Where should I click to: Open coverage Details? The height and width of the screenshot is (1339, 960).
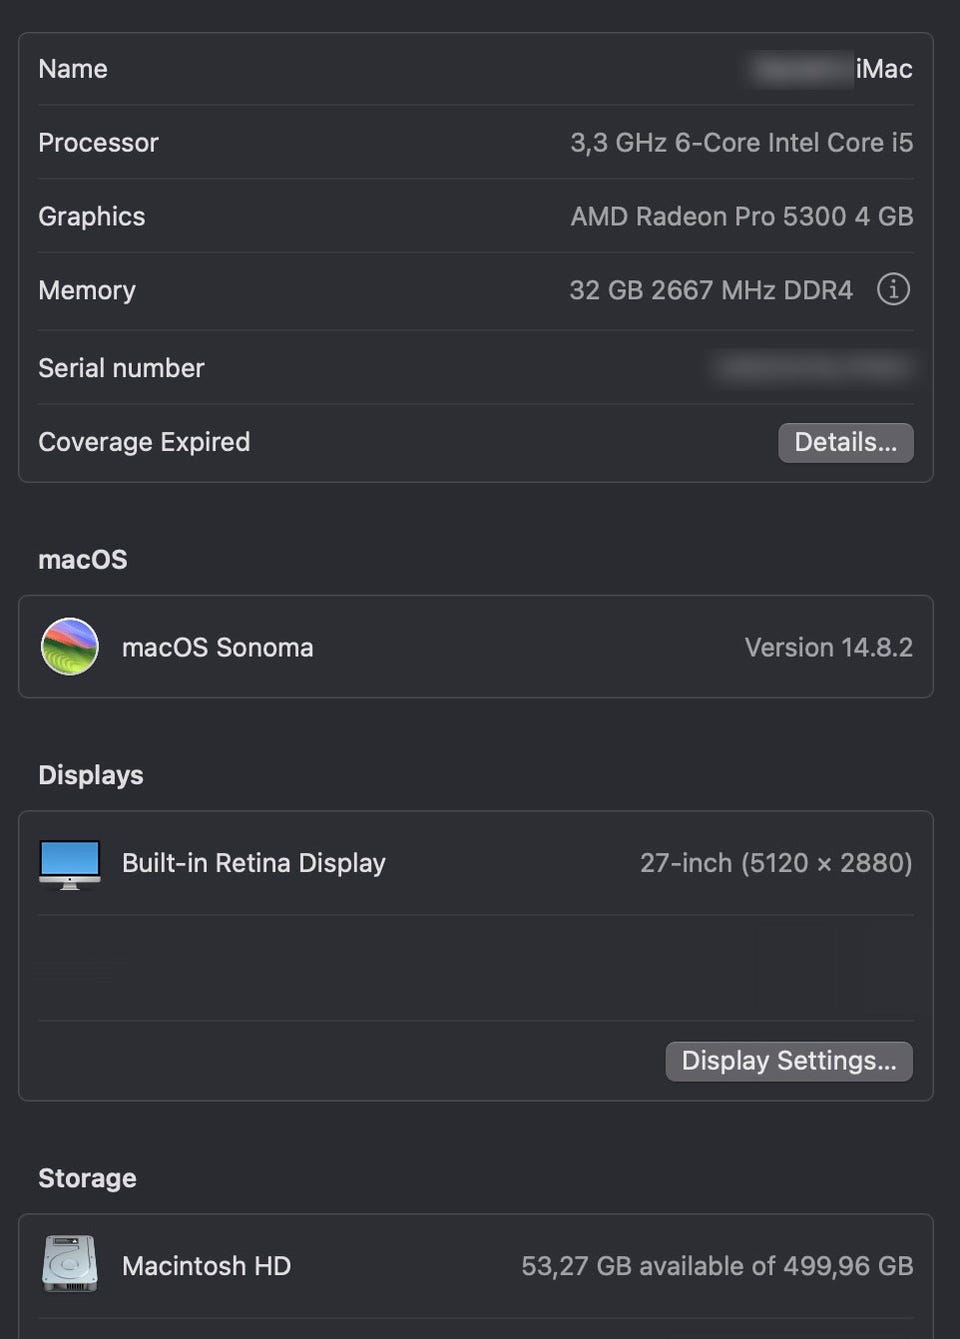click(x=845, y=442)
